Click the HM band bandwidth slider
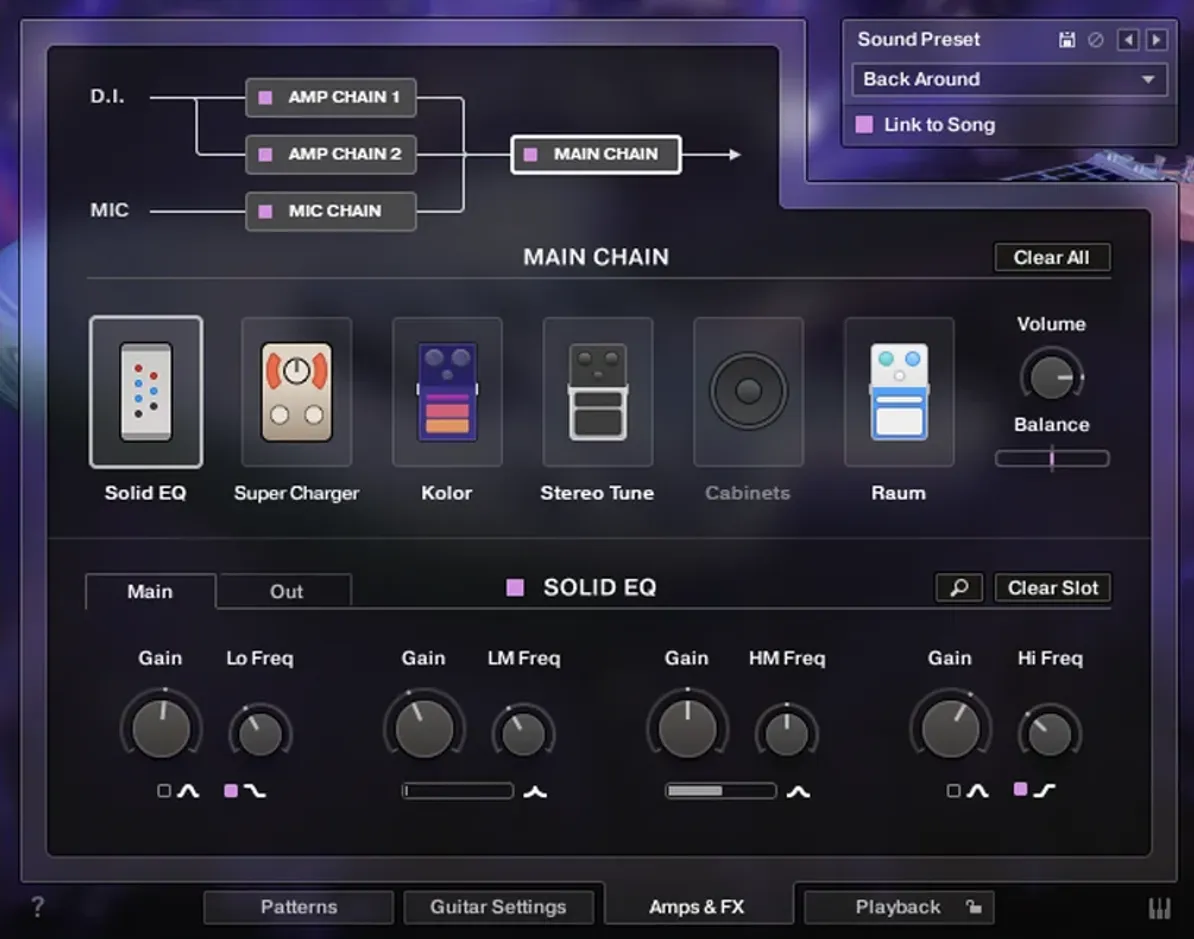This screenshot has width=1194, height=939. pyautogui.click(x=720, y=791)
